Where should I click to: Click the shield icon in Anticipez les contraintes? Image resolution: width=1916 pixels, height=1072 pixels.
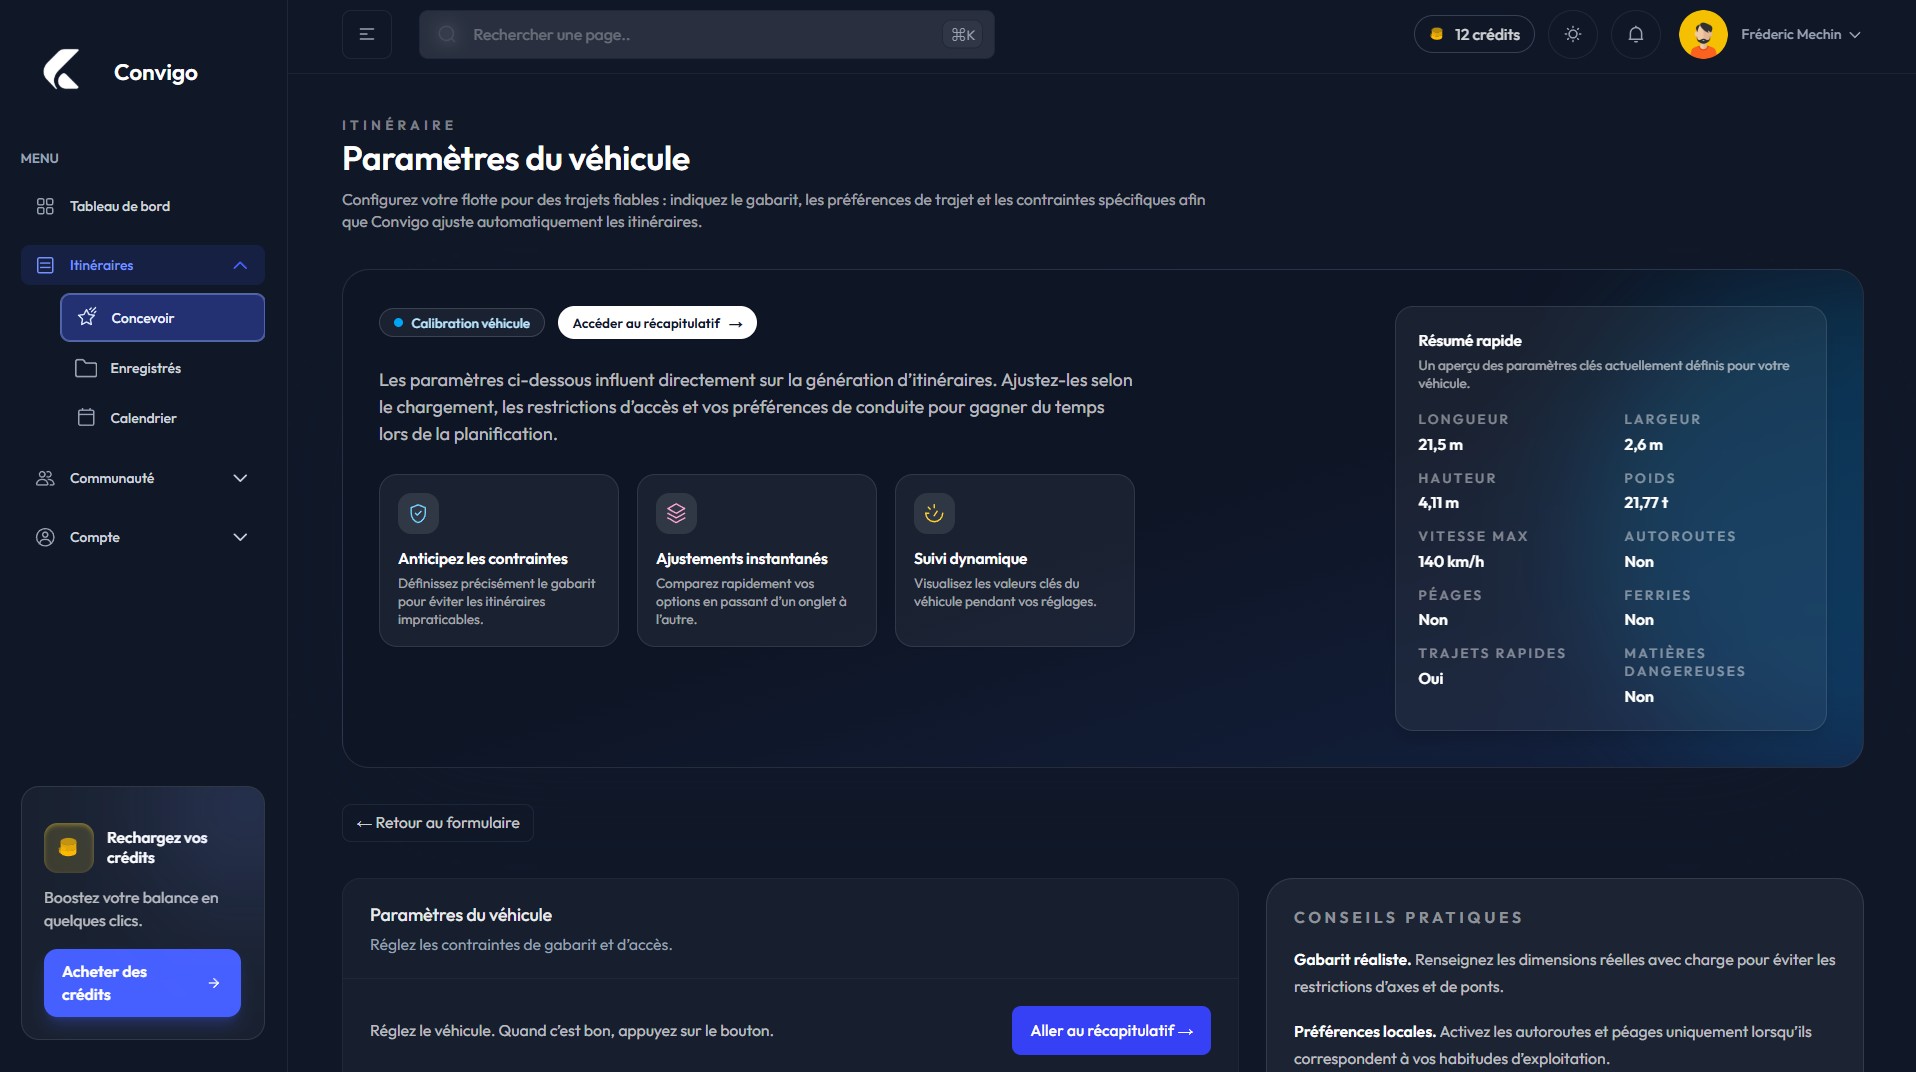418,514
